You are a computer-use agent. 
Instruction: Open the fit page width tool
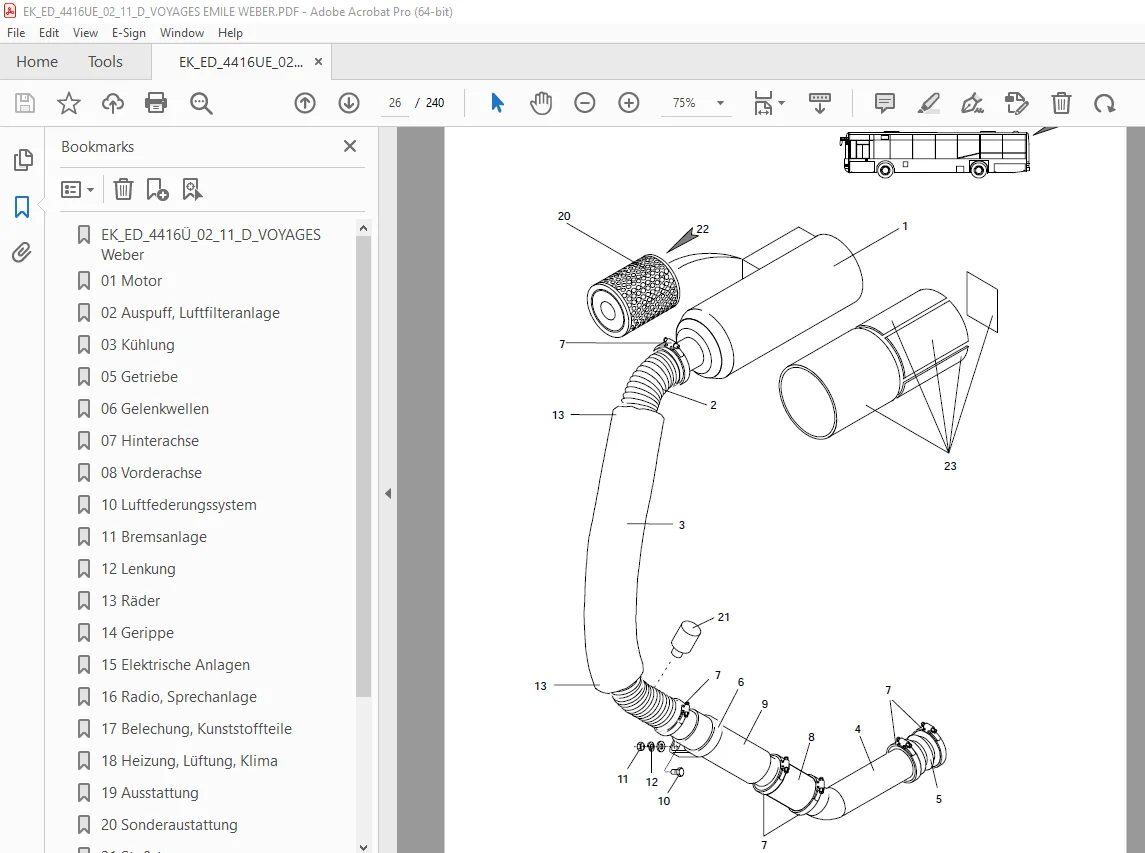point(763,103)
